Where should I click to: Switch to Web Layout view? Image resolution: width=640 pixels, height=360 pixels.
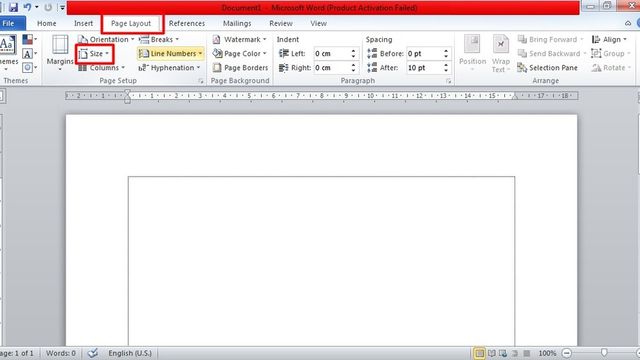coord(503,353)
